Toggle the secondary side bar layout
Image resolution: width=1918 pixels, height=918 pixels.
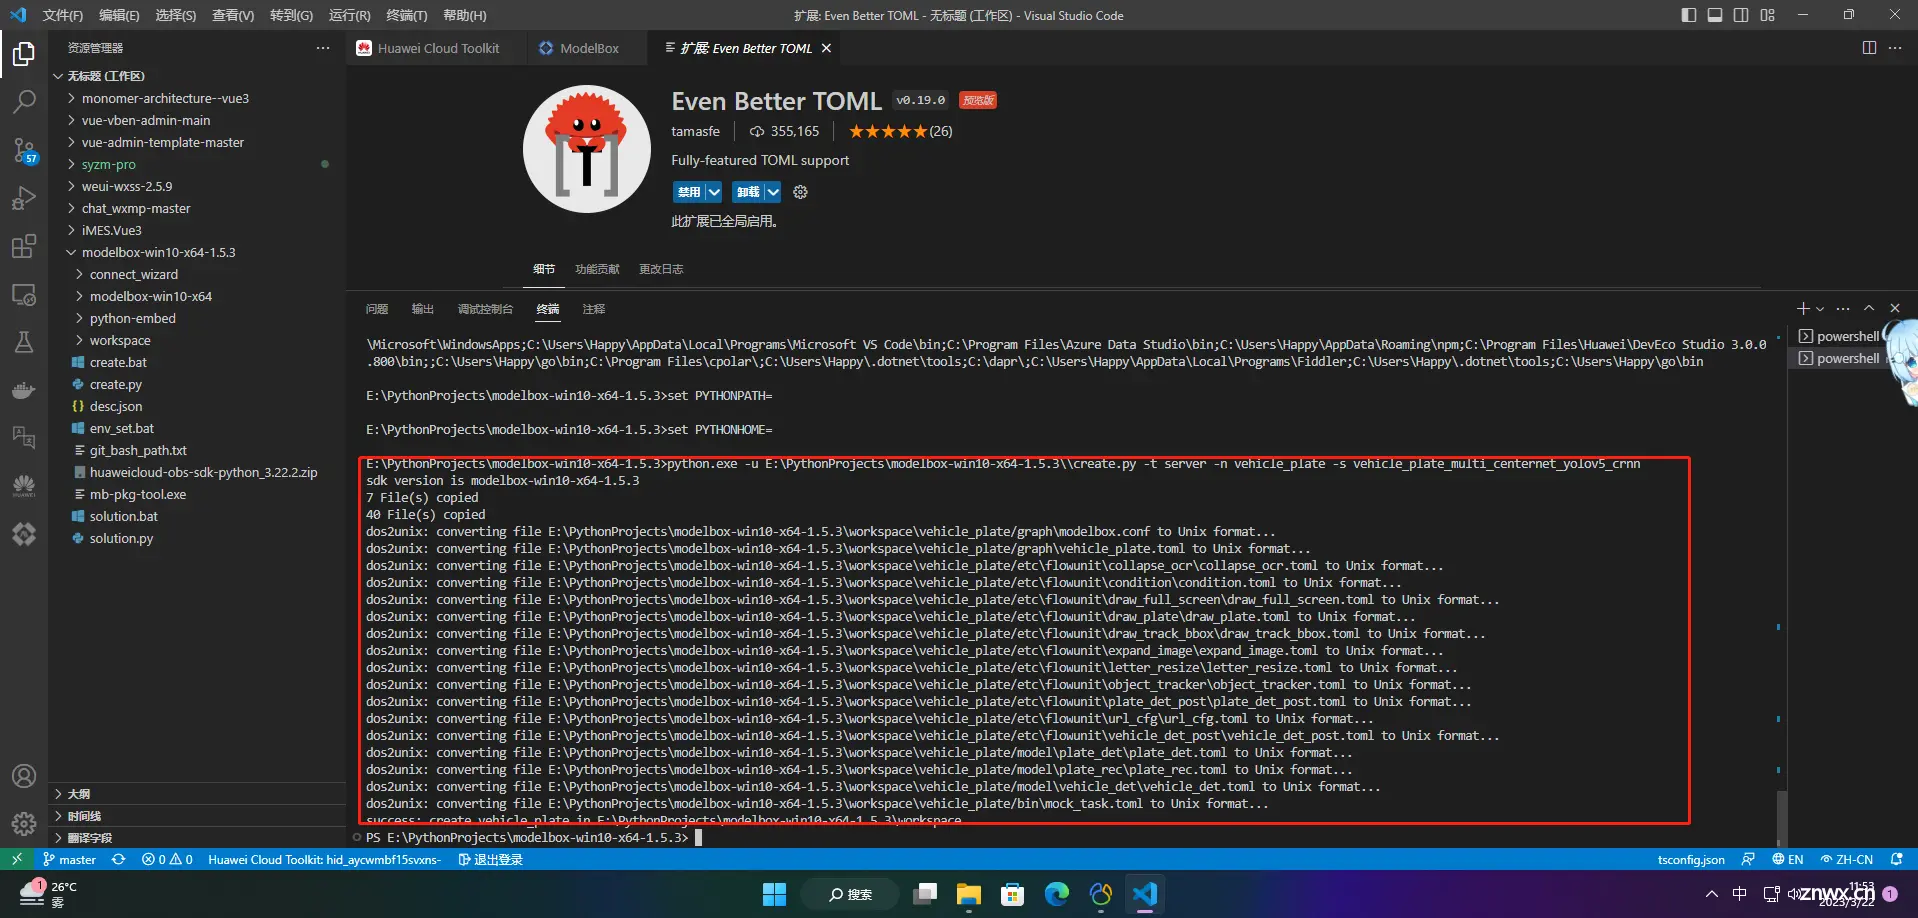1741,15
